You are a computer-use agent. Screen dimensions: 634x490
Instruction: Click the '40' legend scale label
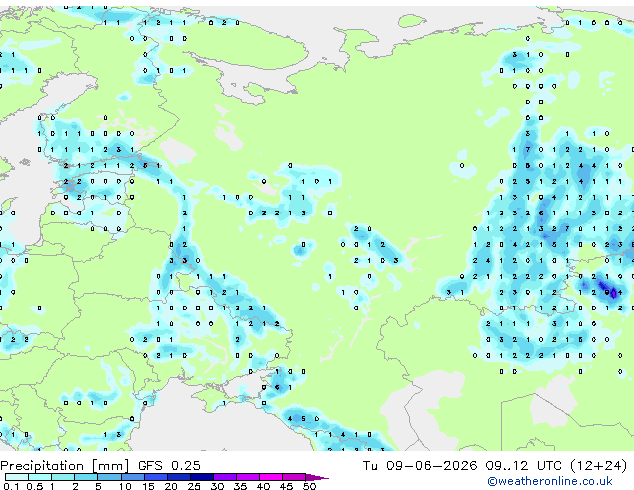pos(263,486)
